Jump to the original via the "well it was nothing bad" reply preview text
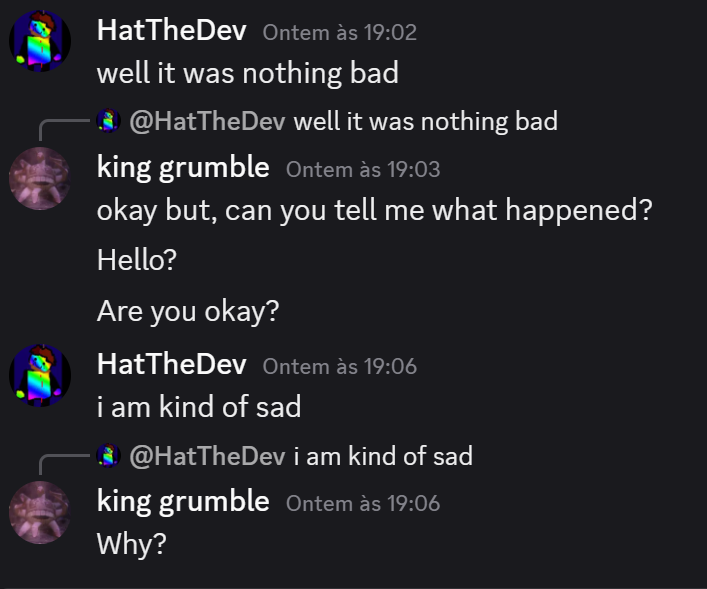Viewport: 707px width, 589px height. point(425,122)
